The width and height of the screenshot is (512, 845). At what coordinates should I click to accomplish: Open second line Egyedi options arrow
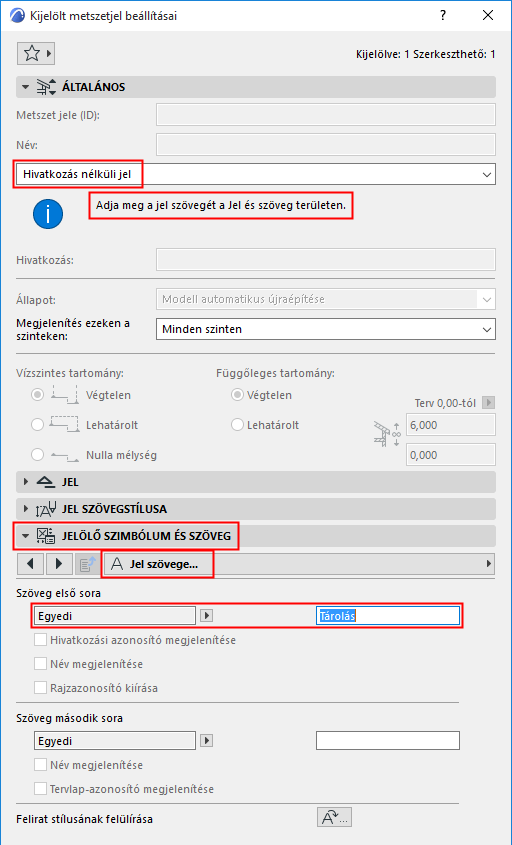click(x=206, y=740)
